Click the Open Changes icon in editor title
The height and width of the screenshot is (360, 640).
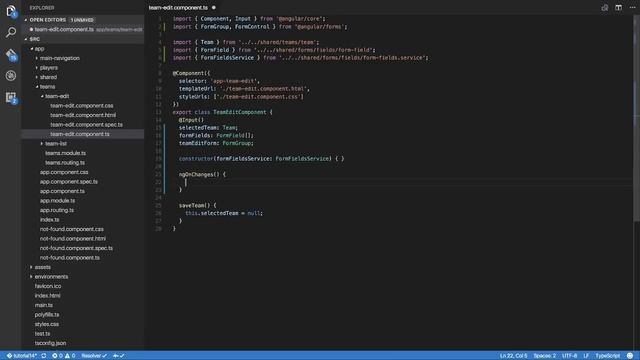pyautogui.click(x=604, y=8)
